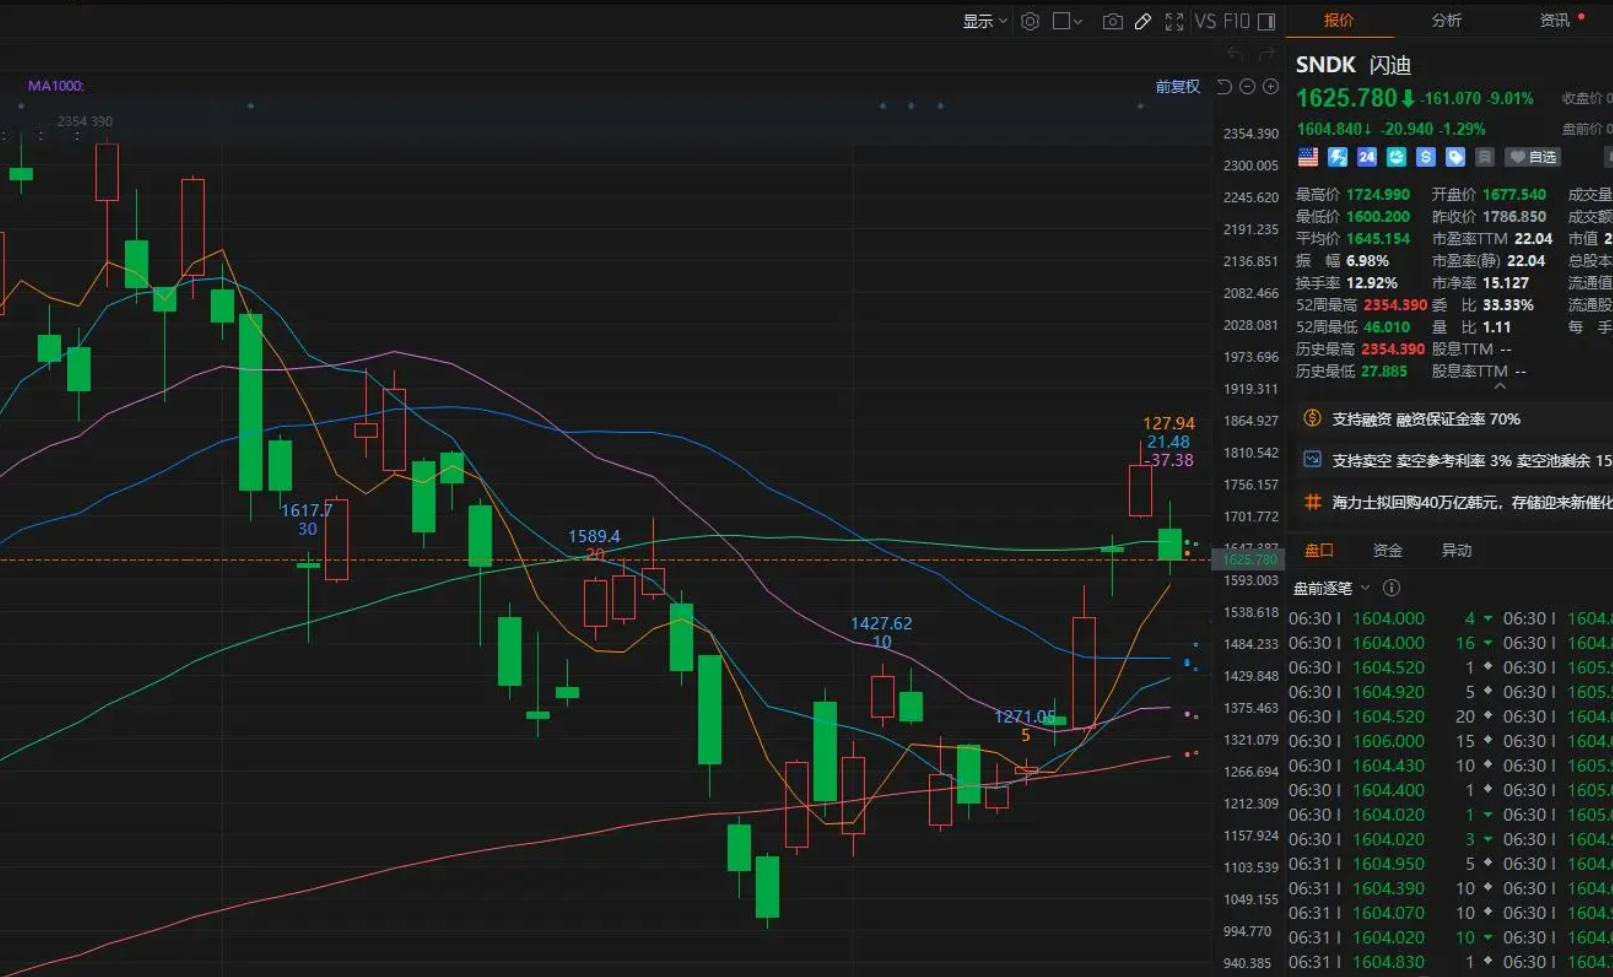Reset chart view with circular arrow

coord(1224,87)
